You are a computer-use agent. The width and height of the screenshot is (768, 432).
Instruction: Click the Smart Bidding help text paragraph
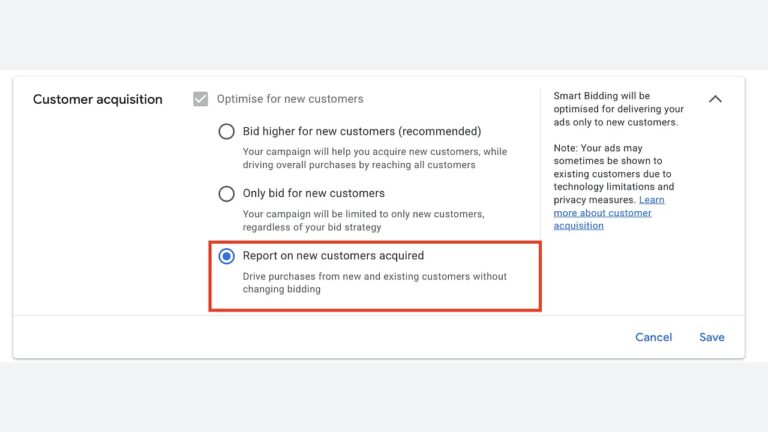(619, 109)
